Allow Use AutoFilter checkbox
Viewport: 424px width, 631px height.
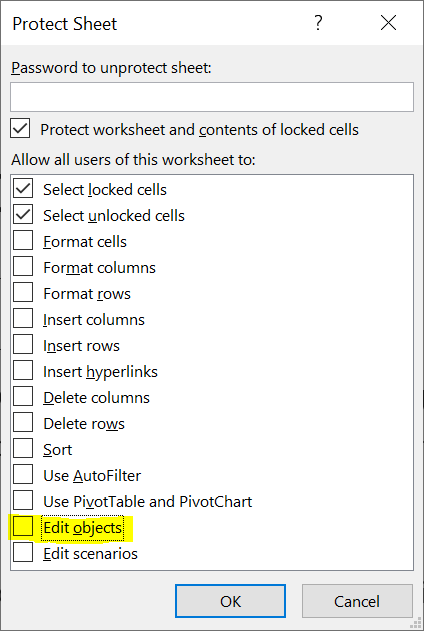pos(23,475)
